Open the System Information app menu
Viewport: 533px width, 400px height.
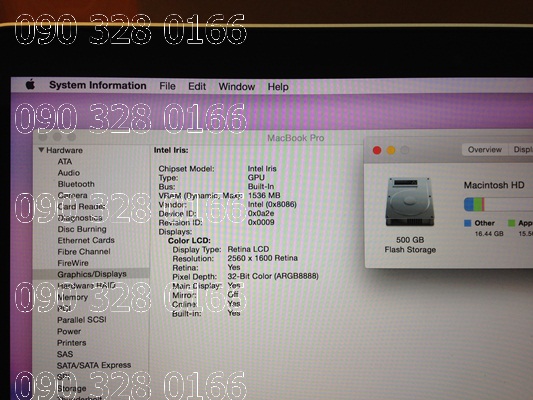[x=98, y=85]
